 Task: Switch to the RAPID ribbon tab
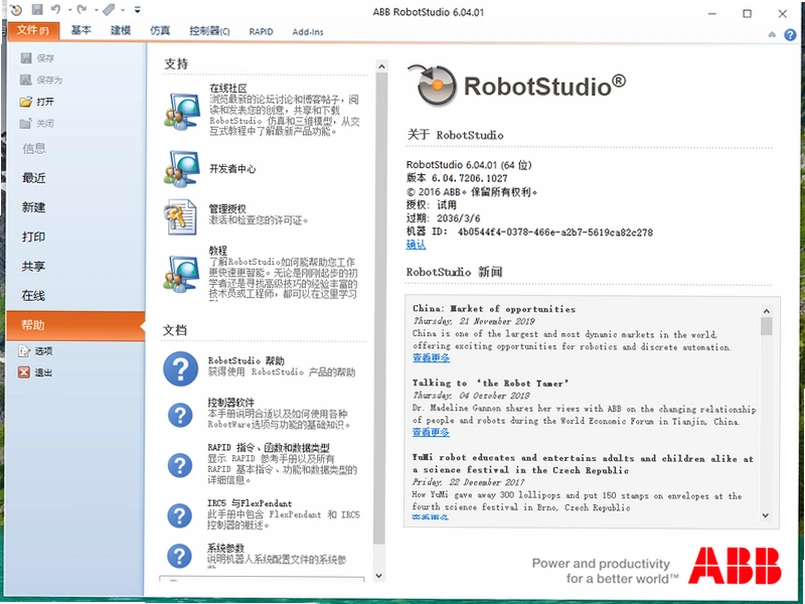(261, 31)
